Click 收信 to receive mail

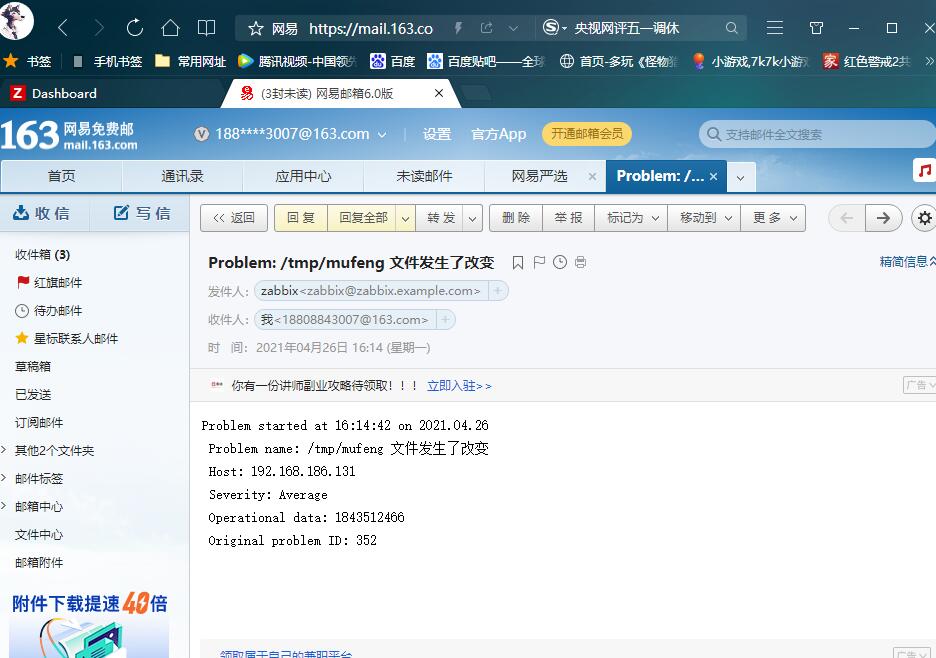pyautogui.click(x=41, y=213)
